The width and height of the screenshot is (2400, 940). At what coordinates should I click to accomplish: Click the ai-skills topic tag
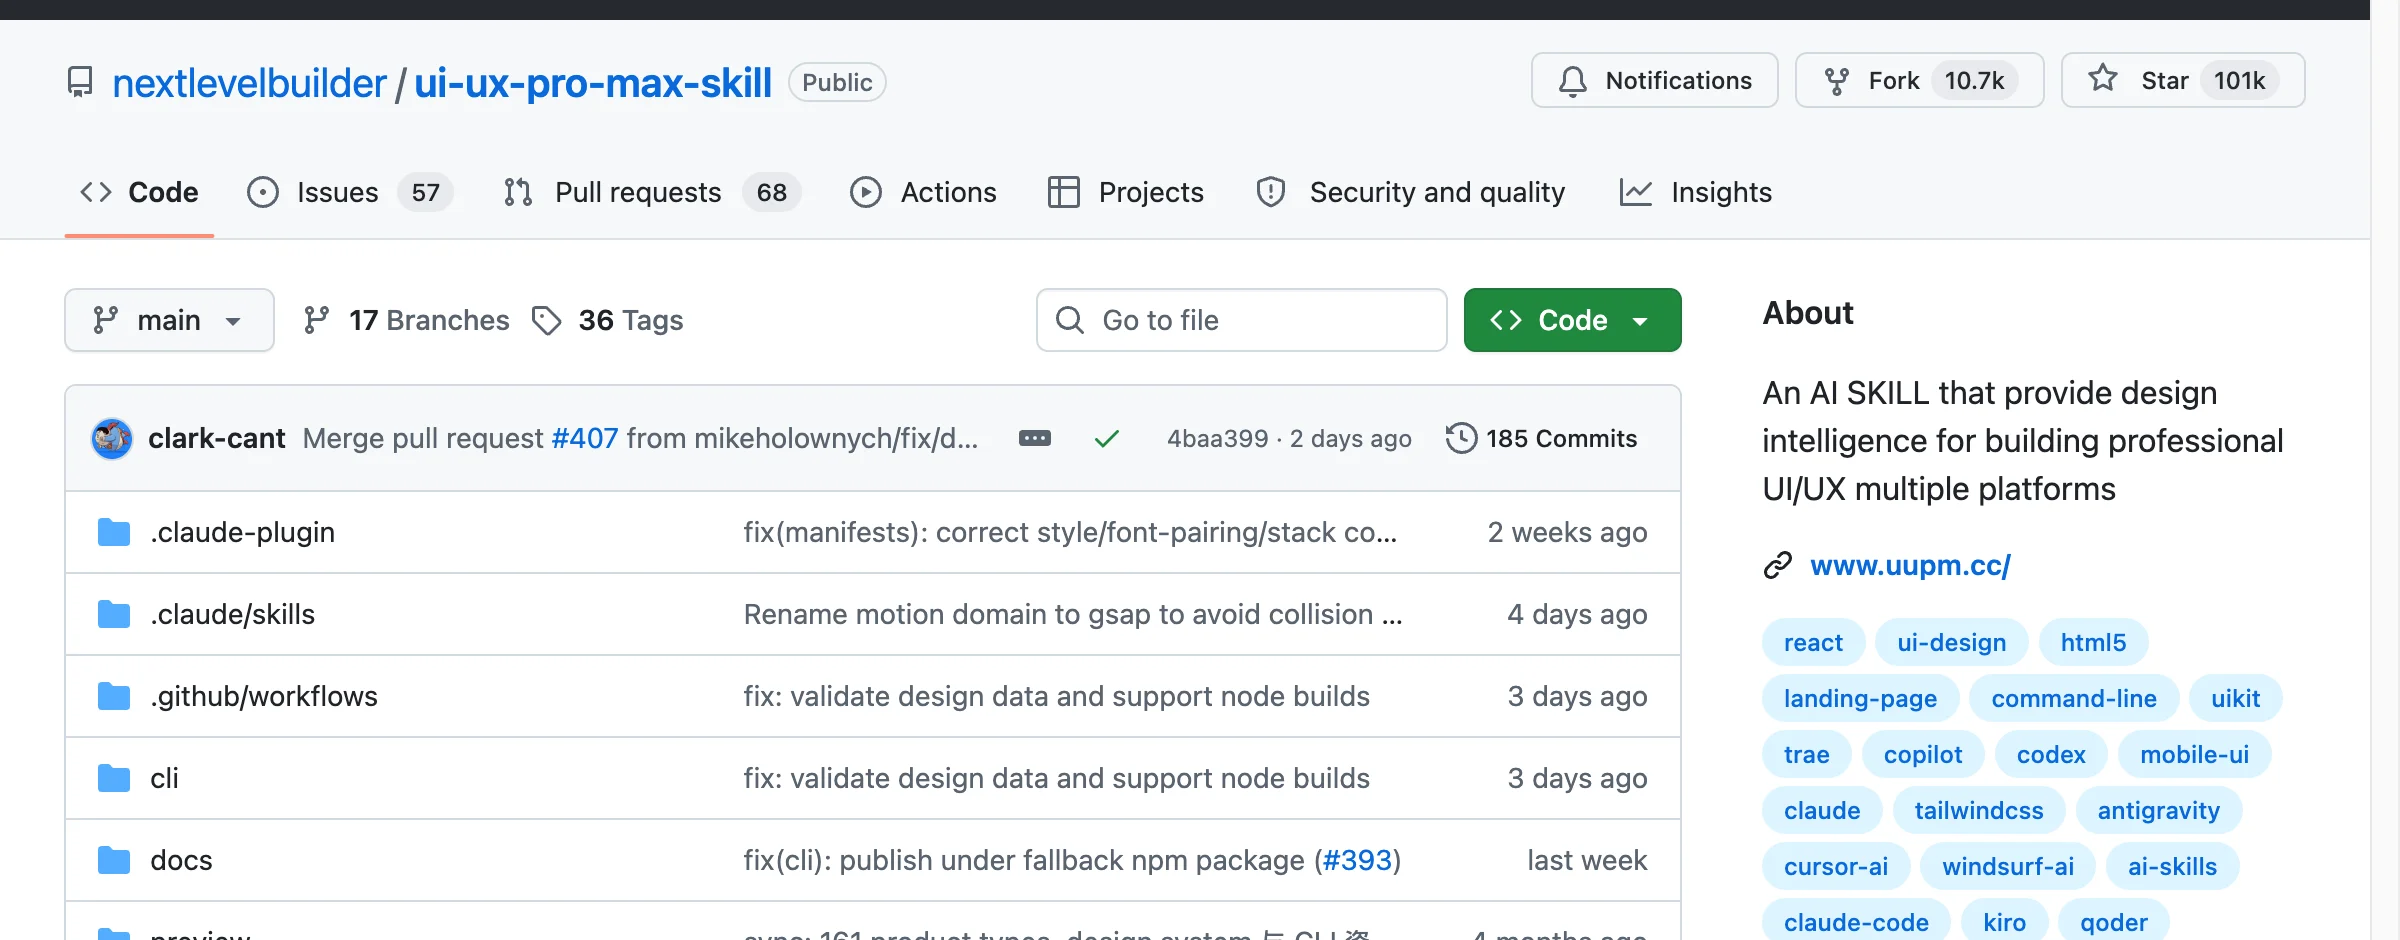click(2172, 866)
